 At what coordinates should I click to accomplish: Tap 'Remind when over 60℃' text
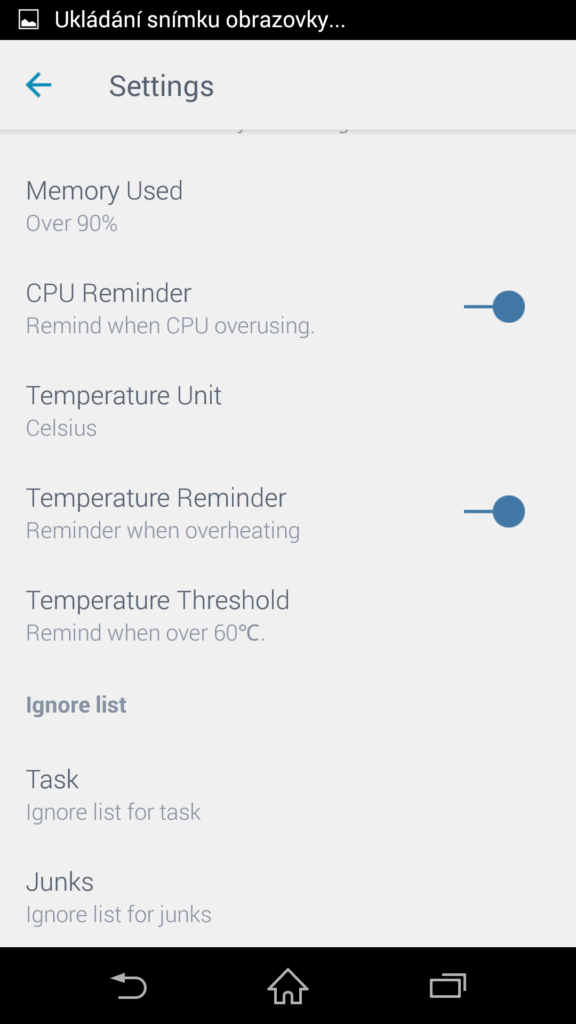point(146,633)
